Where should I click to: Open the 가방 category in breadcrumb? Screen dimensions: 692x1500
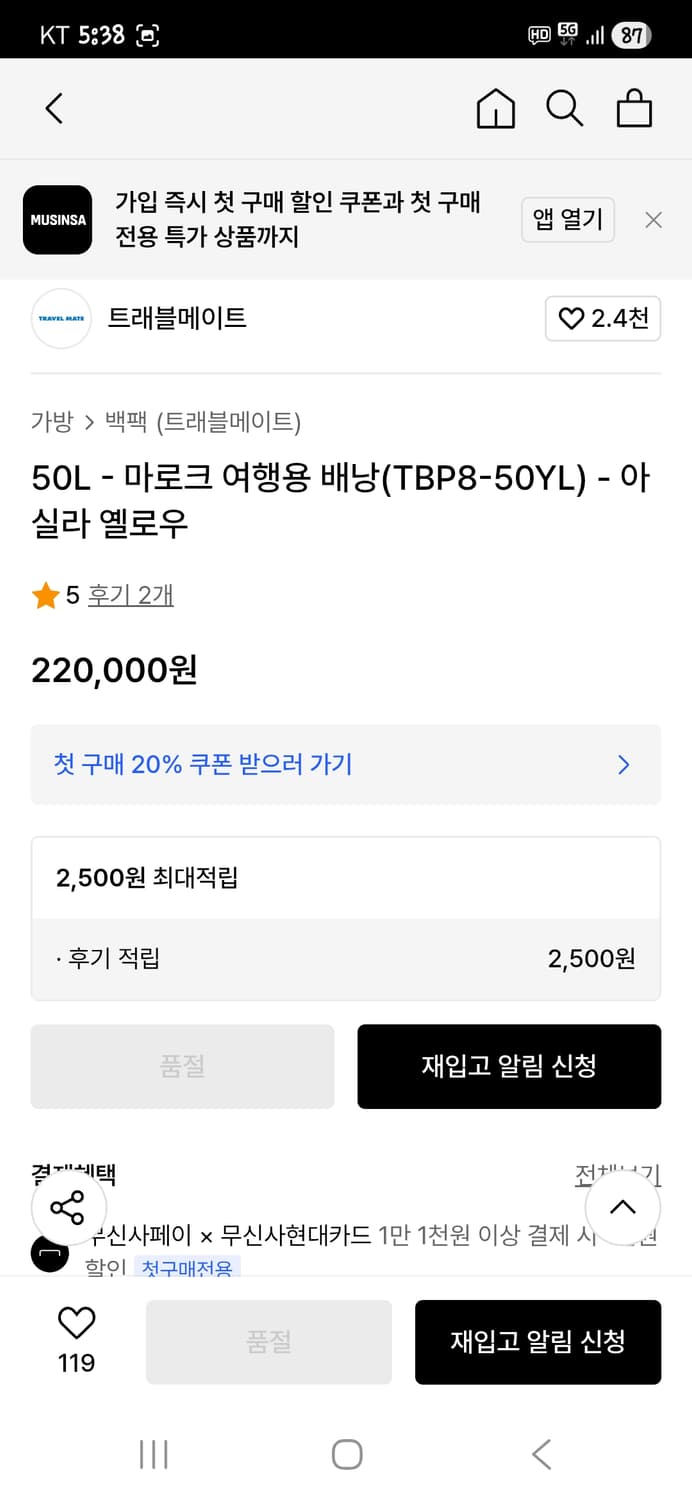pos(52,422)
